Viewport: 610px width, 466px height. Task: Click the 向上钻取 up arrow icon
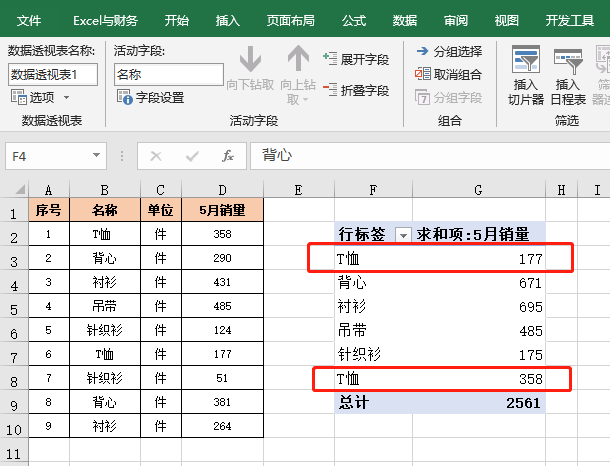pos(298,58)
